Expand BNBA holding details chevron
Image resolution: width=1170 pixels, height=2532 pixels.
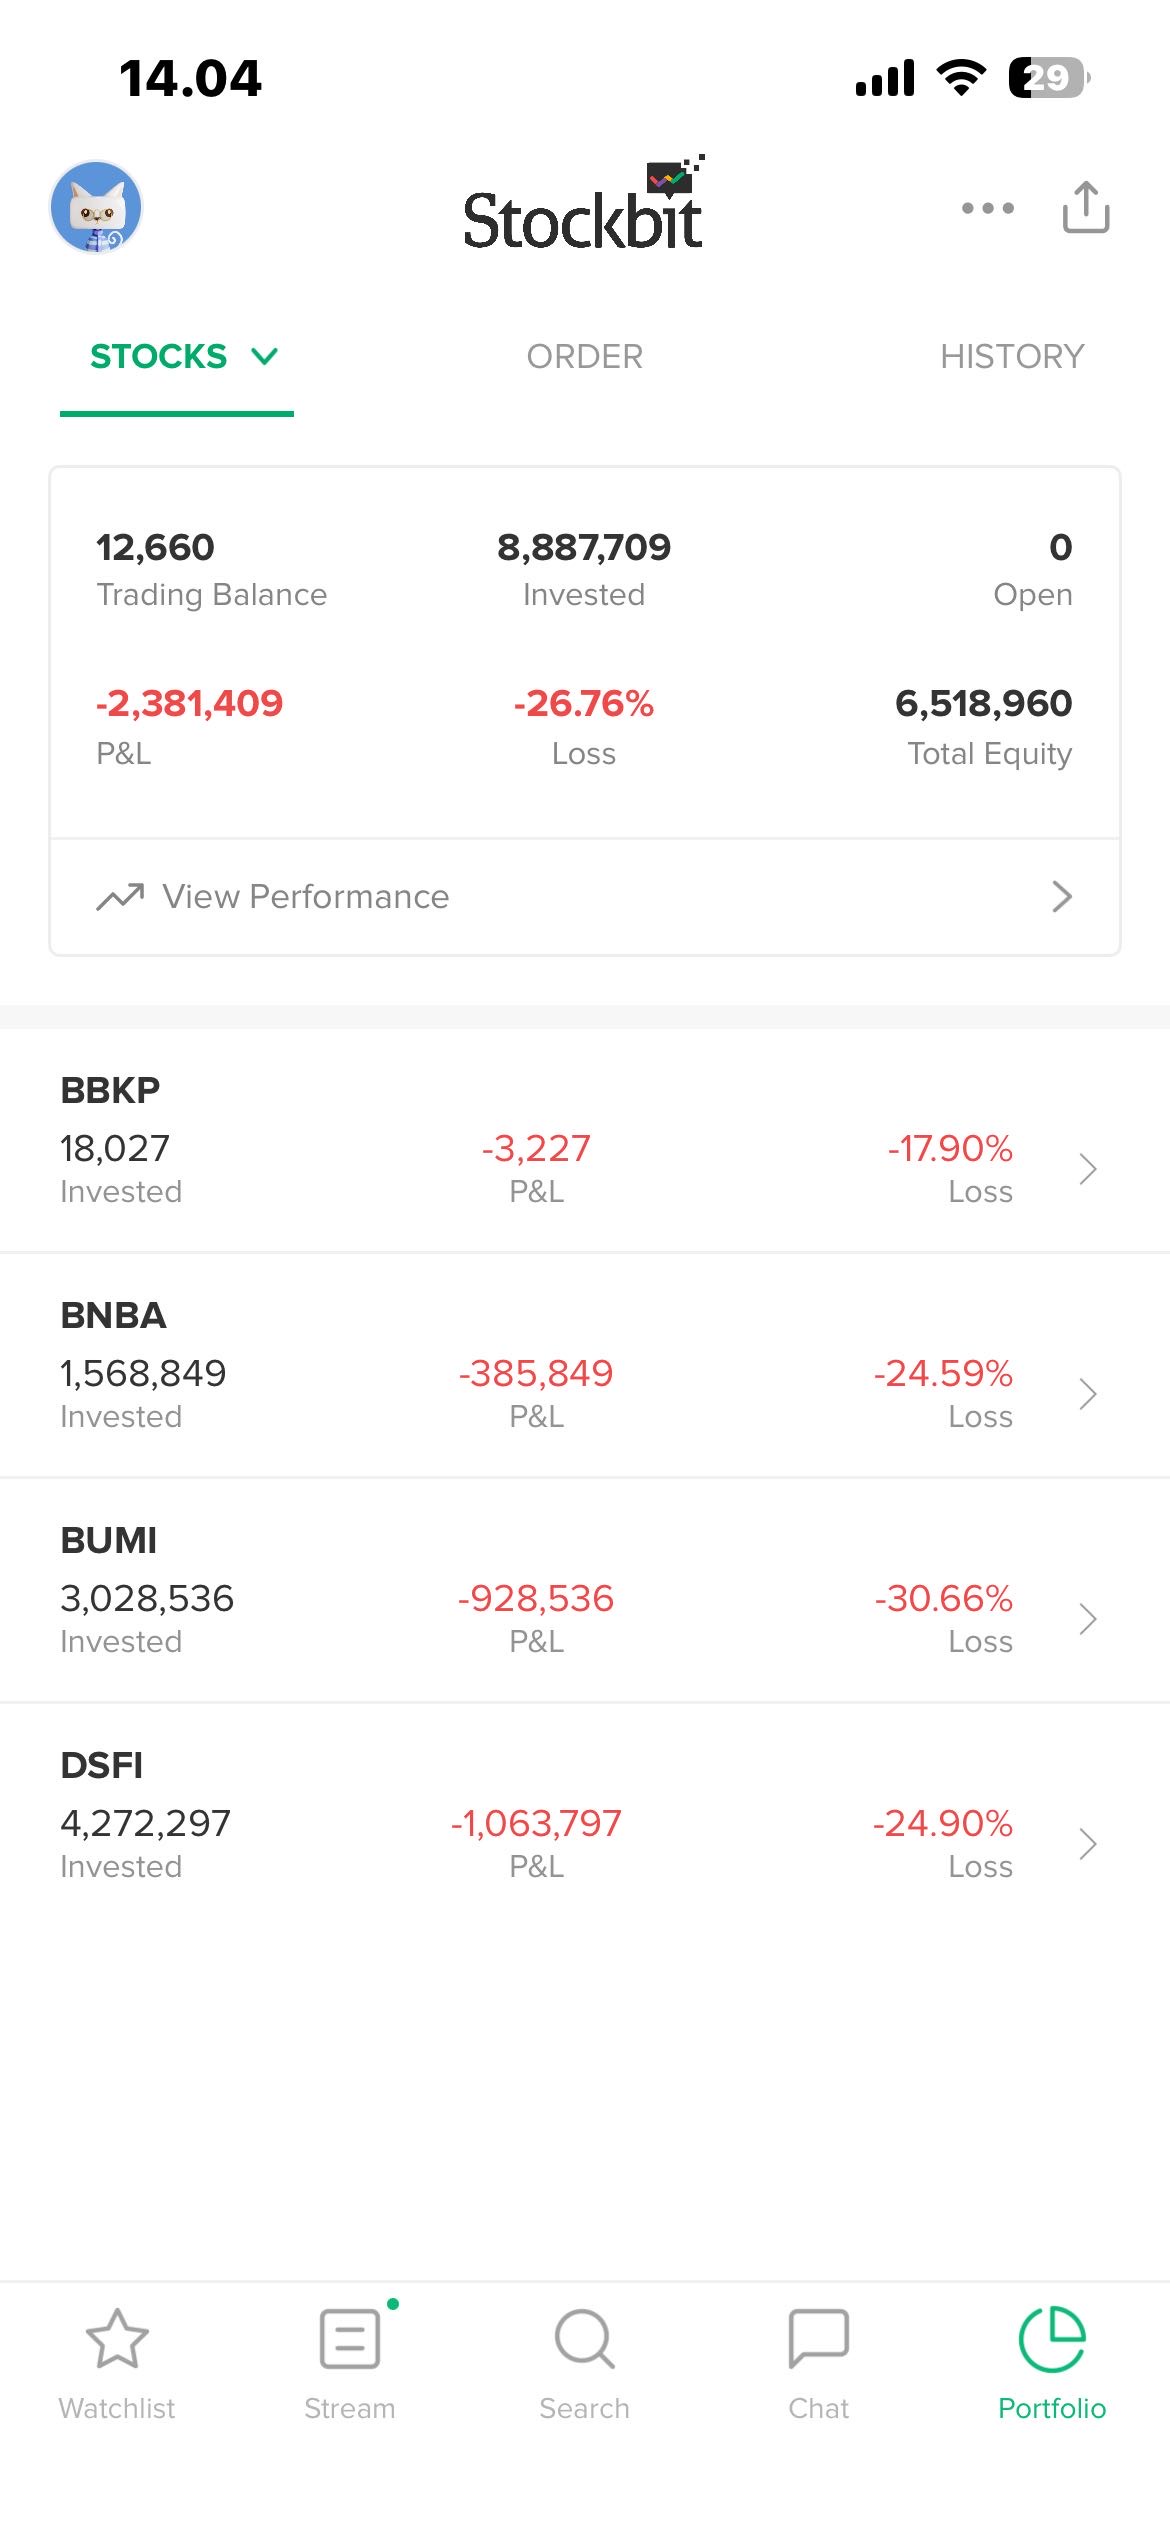coord(1088,1393)
